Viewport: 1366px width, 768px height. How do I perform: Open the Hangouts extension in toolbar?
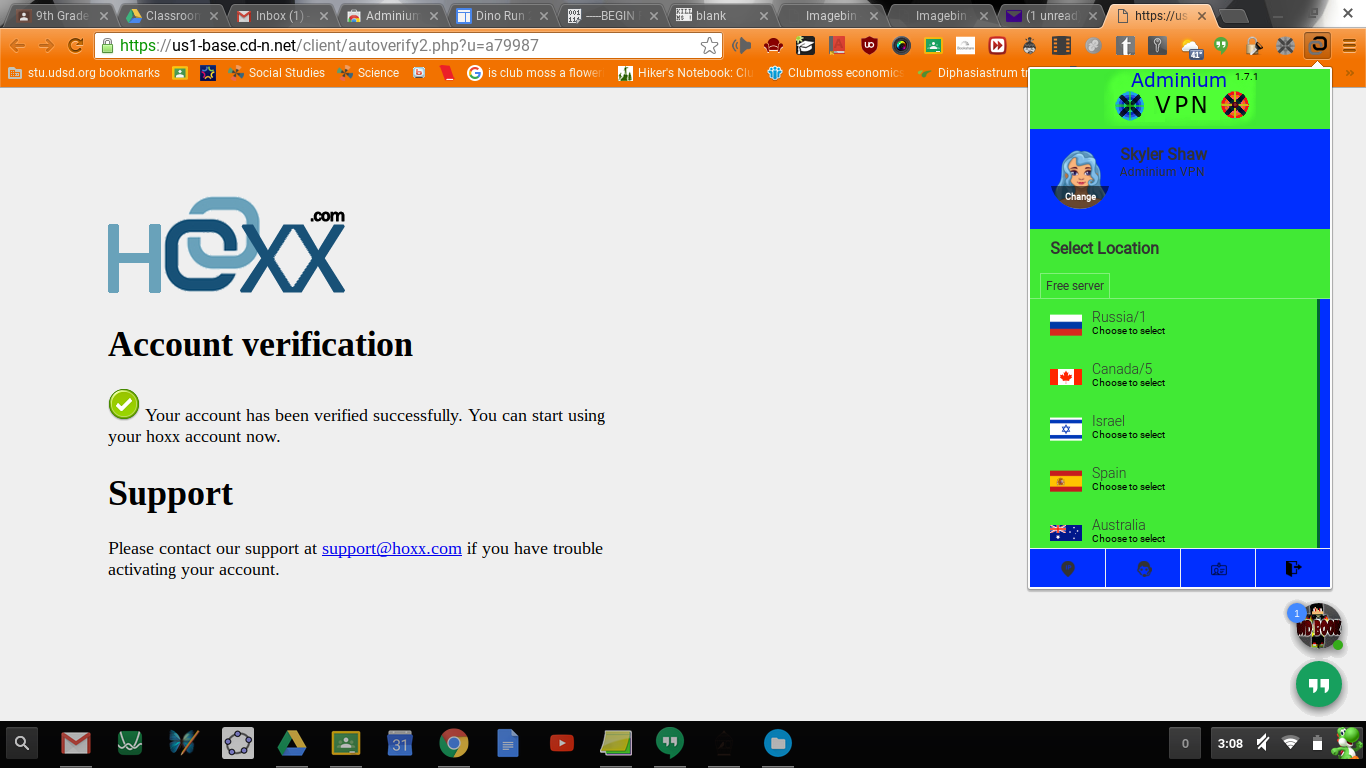1221,46
